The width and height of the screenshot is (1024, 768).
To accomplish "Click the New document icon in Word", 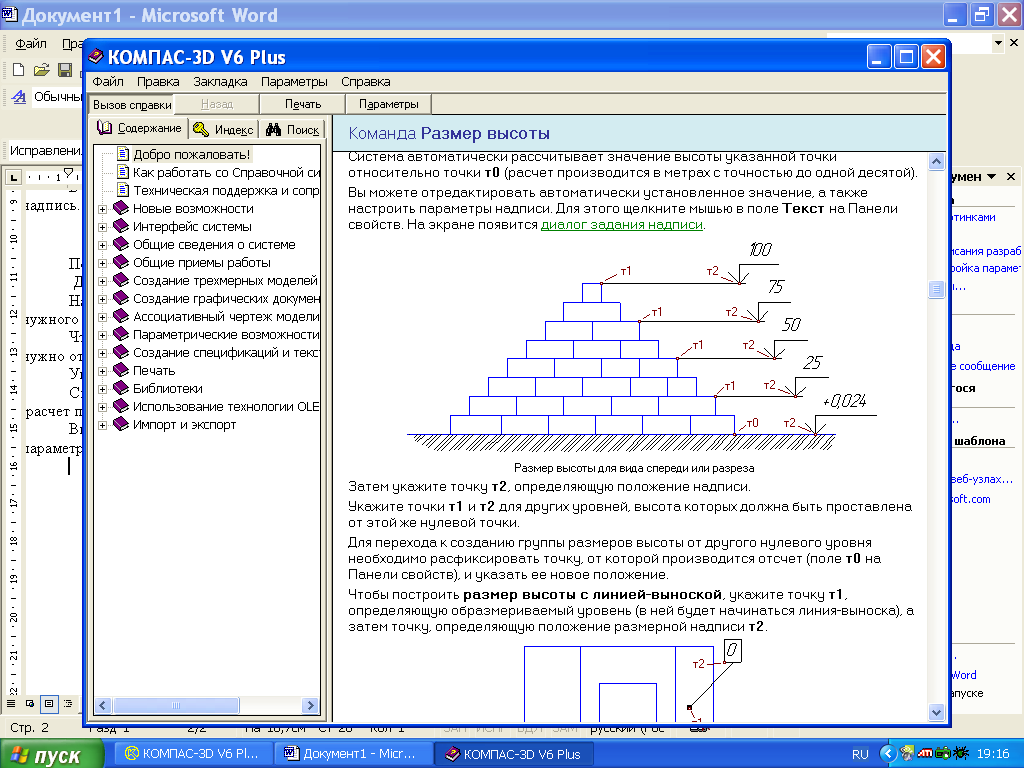I will [x=18, y=69].
